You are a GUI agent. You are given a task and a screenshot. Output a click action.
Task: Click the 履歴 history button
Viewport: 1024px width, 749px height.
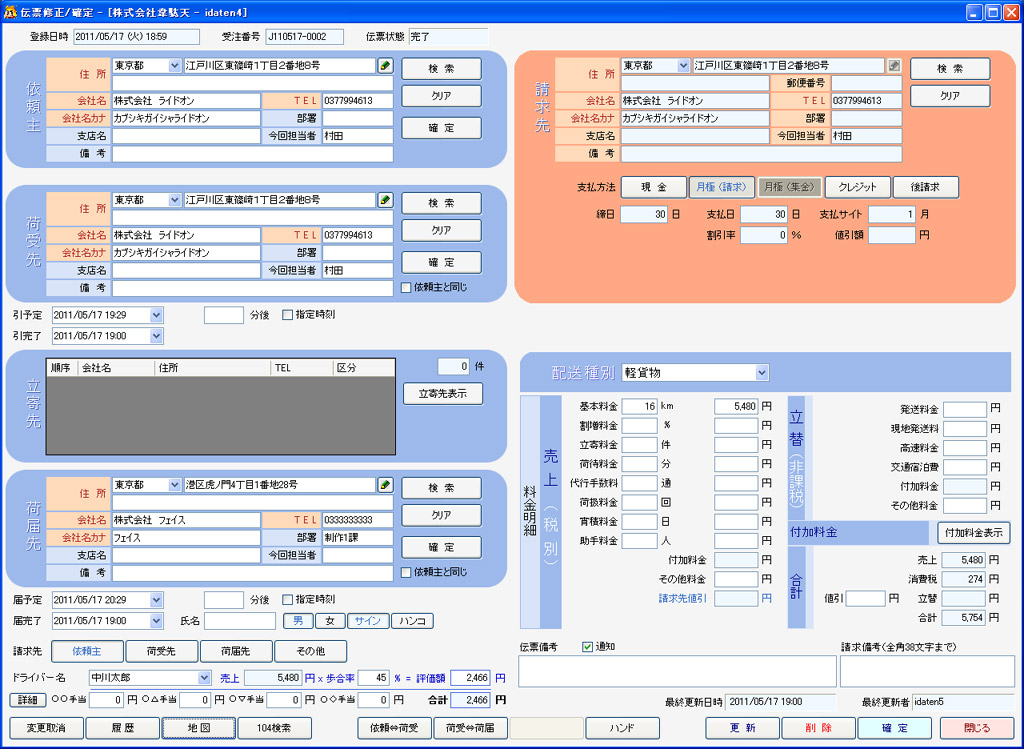[x=123, y=728]
